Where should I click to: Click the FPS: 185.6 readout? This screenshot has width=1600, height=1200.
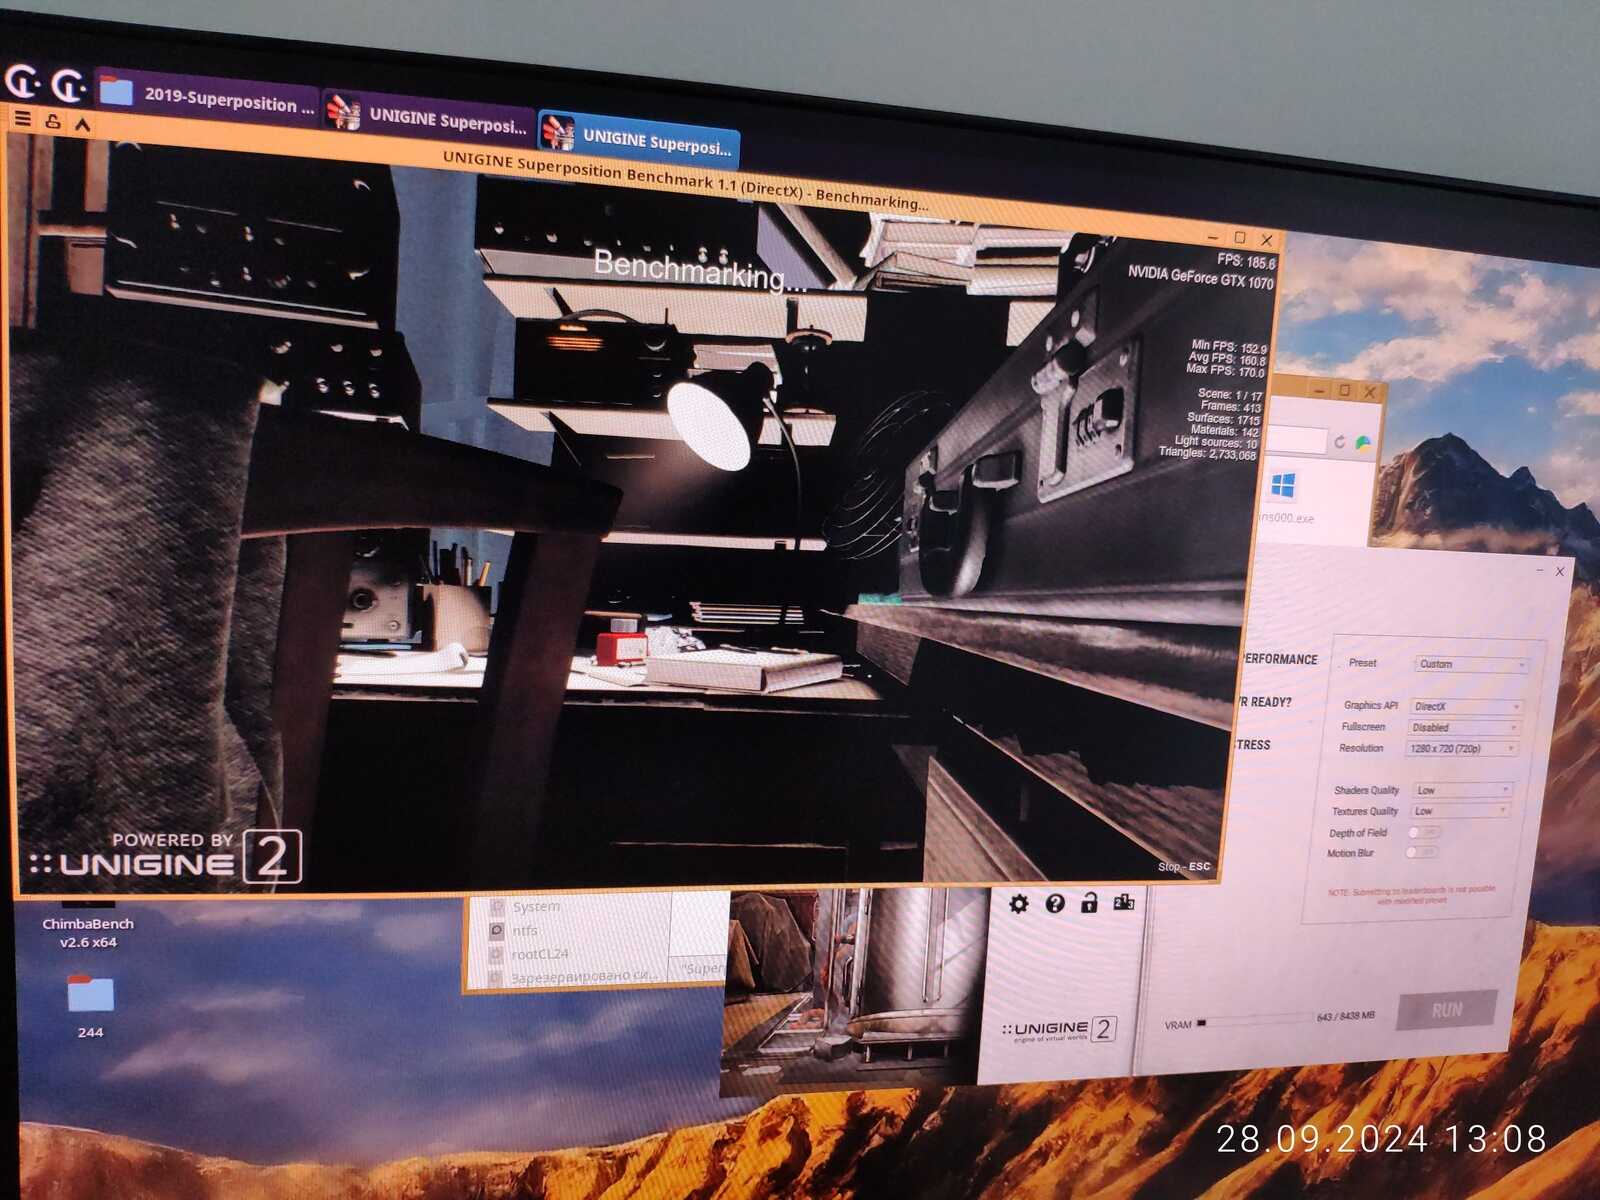click(1246, 262)
